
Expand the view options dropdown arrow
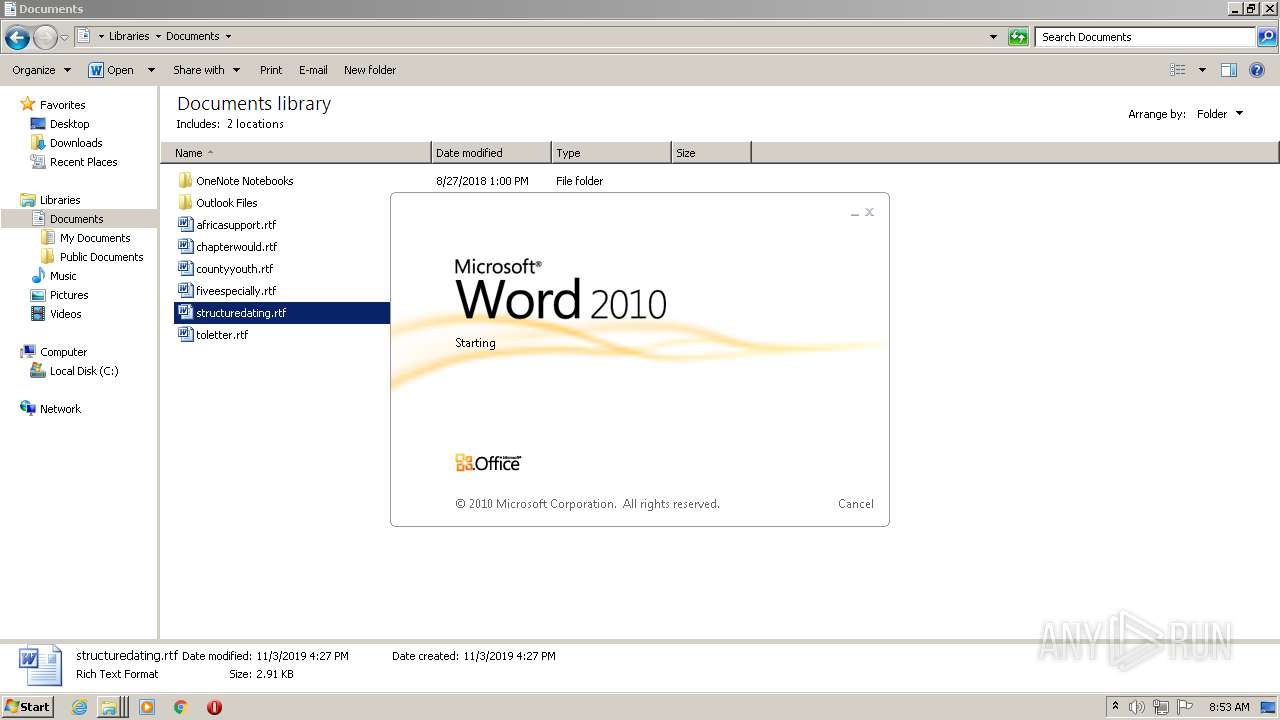coord(1202,70)
